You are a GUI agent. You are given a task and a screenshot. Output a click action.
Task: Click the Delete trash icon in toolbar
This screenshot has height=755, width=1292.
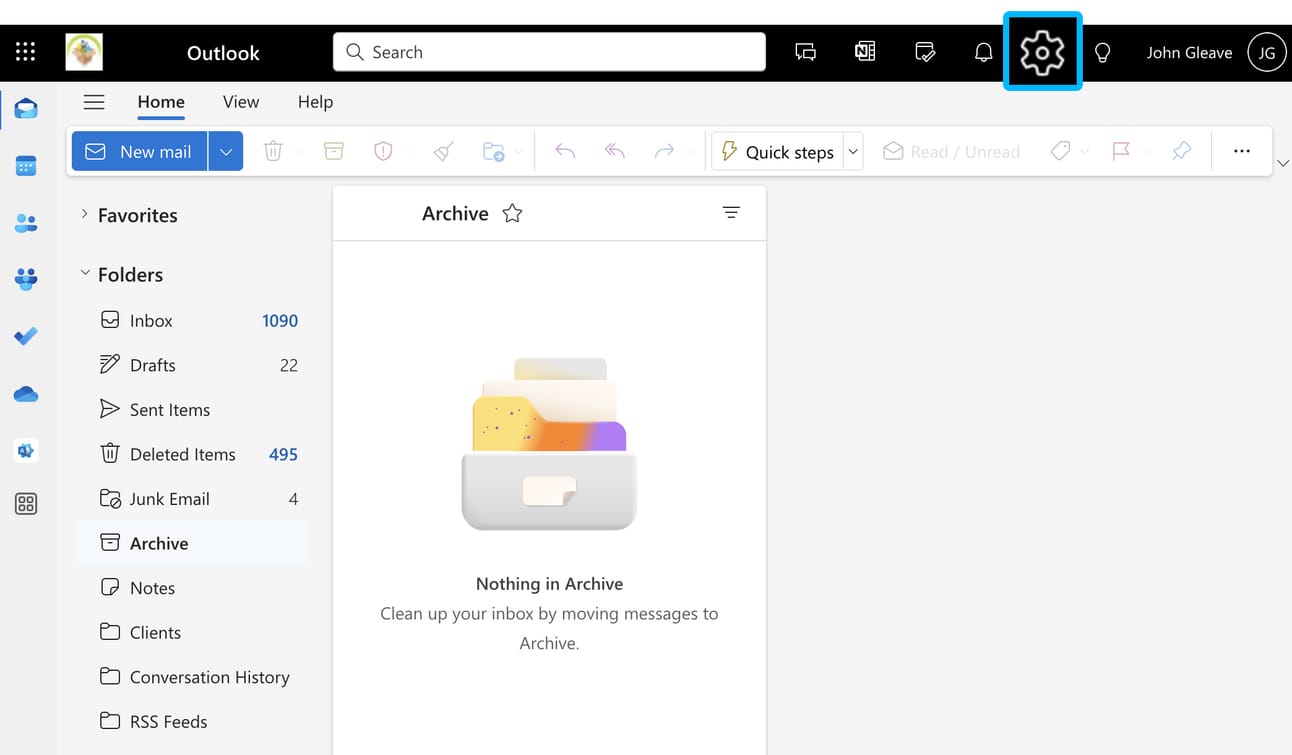[273, 151]
